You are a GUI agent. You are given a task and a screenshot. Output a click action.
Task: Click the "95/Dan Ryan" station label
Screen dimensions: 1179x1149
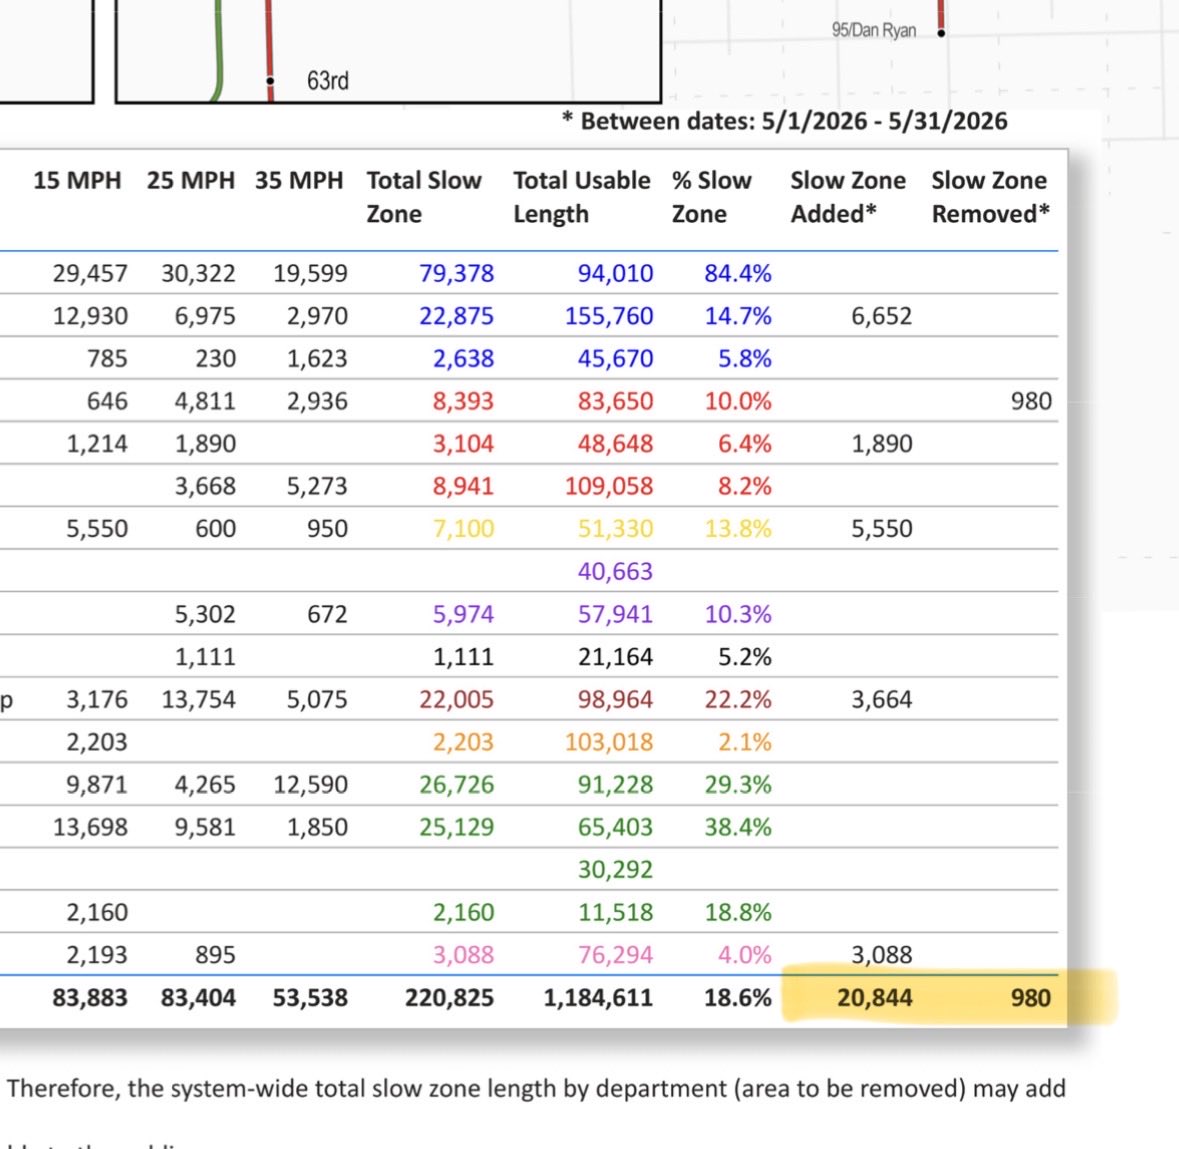point(874,30)
